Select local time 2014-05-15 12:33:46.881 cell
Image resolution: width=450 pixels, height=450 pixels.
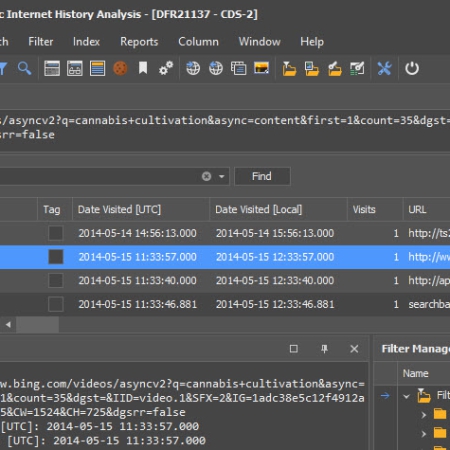275,304
